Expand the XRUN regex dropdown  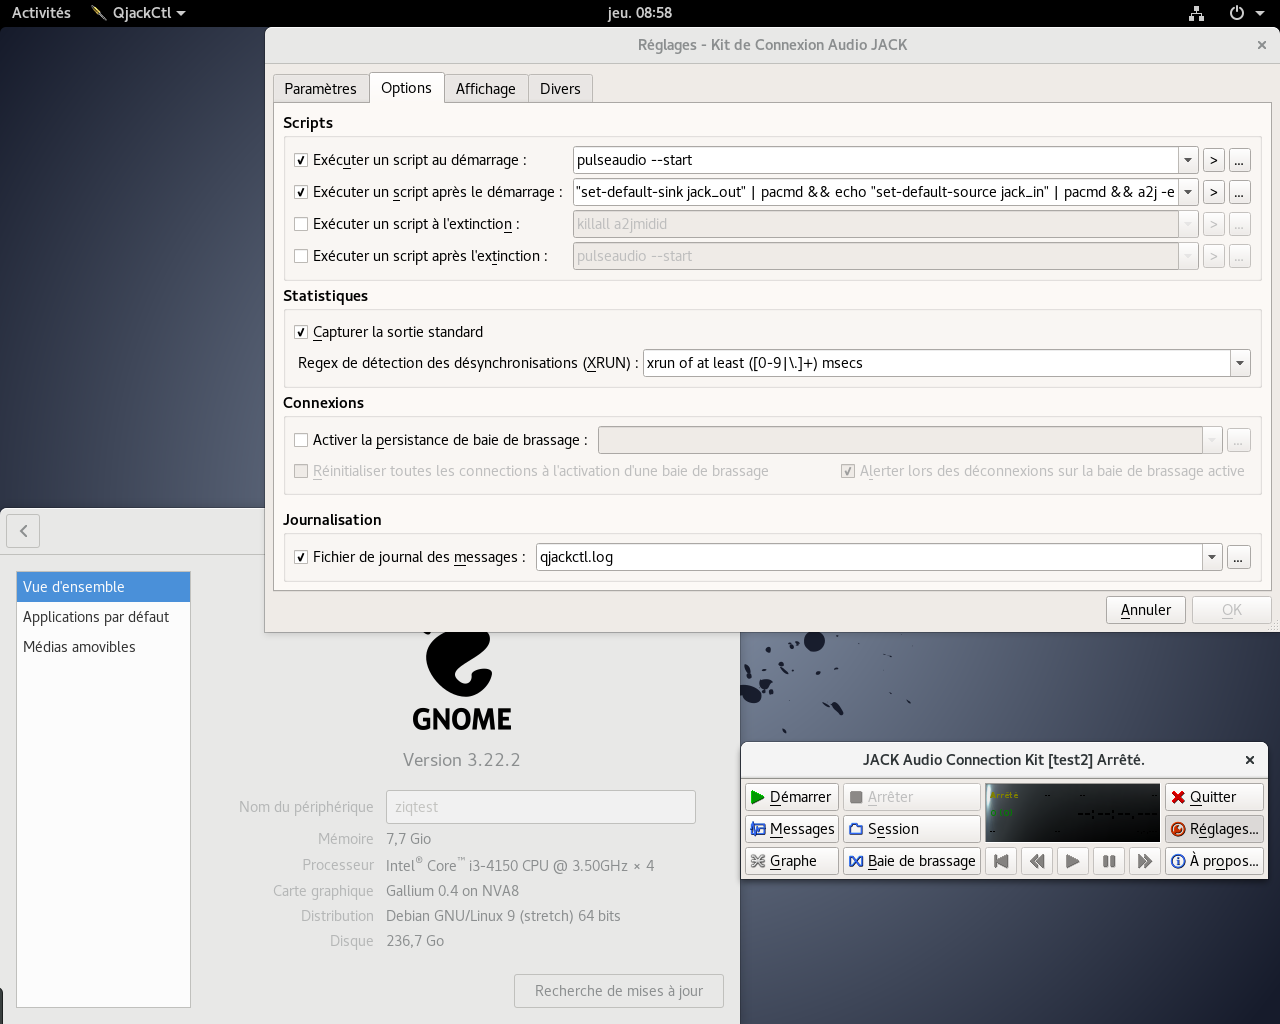coord(1240,363)
